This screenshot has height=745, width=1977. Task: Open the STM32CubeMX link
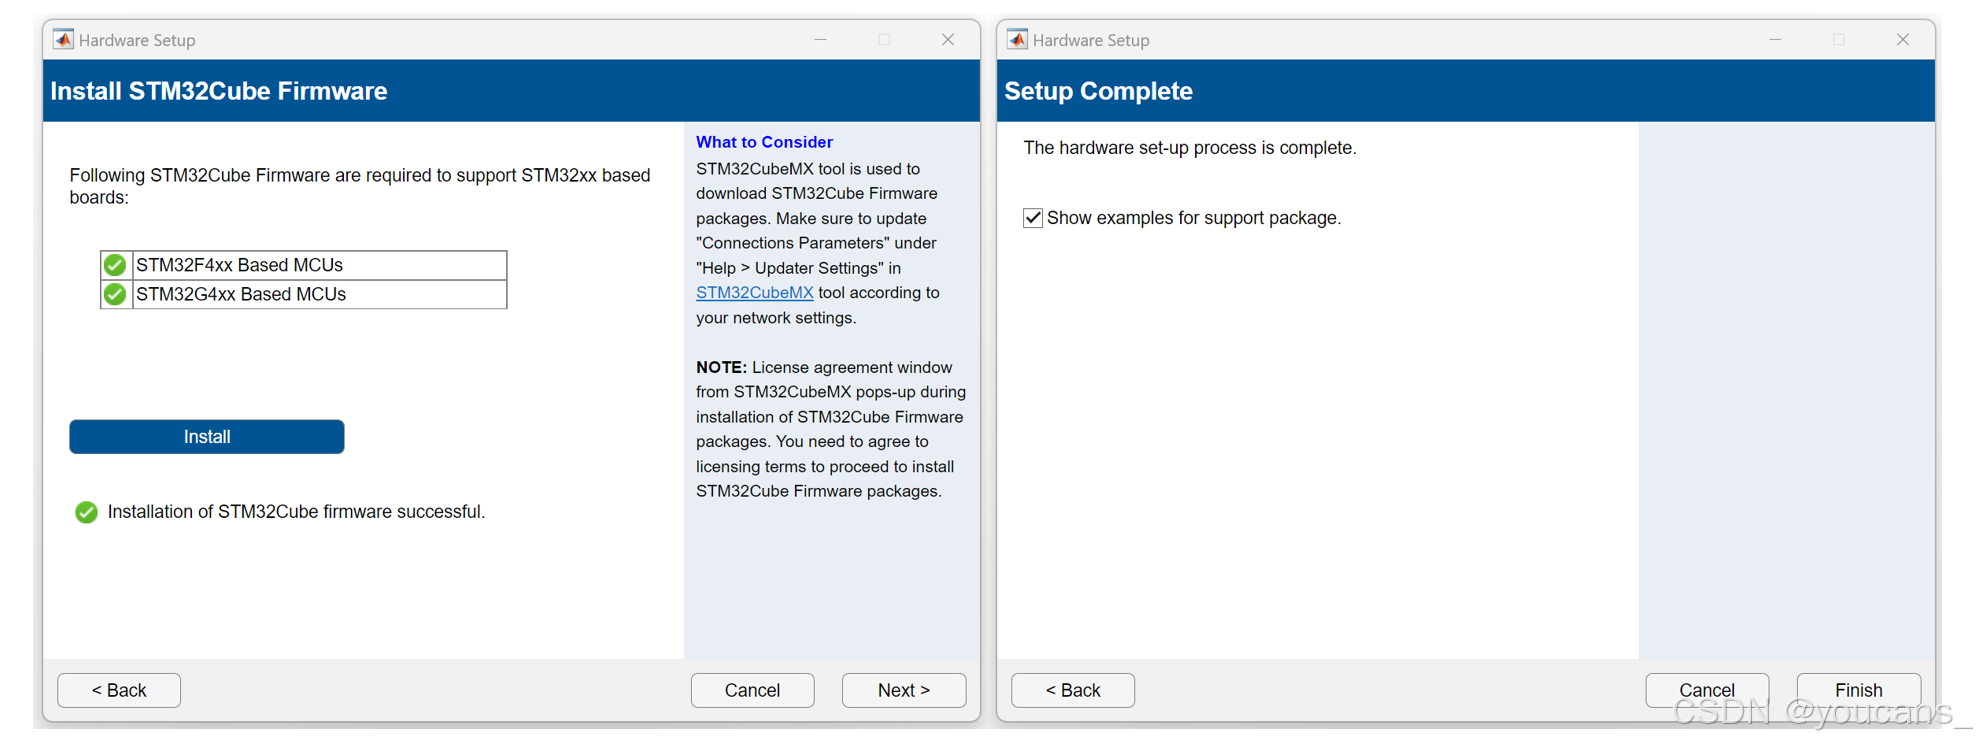click(x=754, y=293)
